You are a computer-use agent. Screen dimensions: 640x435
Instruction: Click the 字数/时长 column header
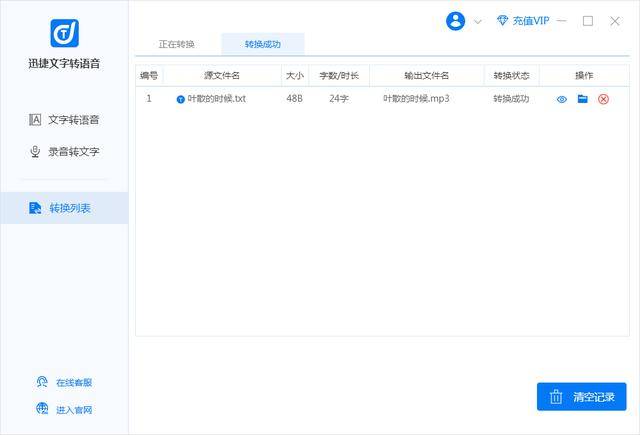pyautogui.click(x=339, y=75)
